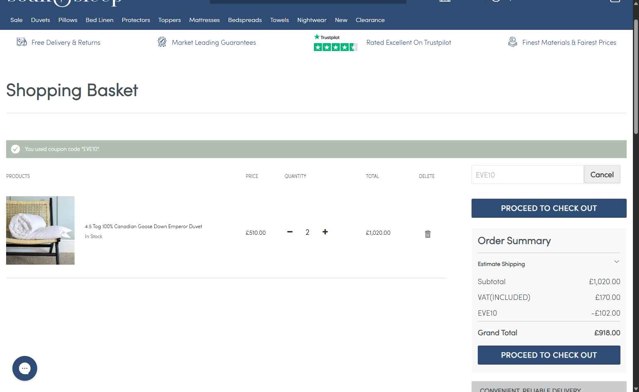Click the guarantees badge icon
This screenshot has width=639, height=392.
click(162, 42)
